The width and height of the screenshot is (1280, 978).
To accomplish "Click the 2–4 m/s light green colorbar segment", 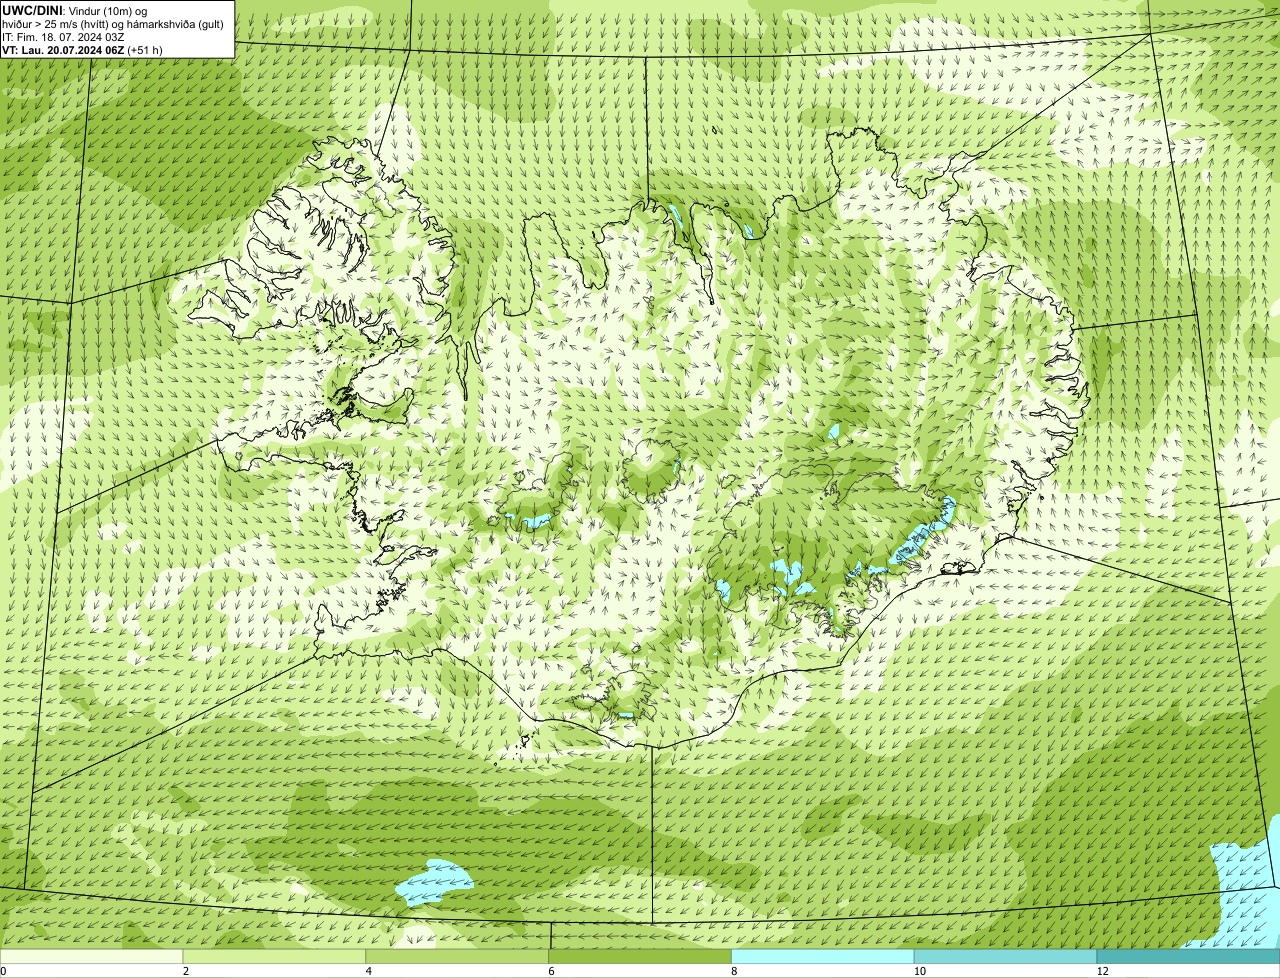I will pos(274,957).
